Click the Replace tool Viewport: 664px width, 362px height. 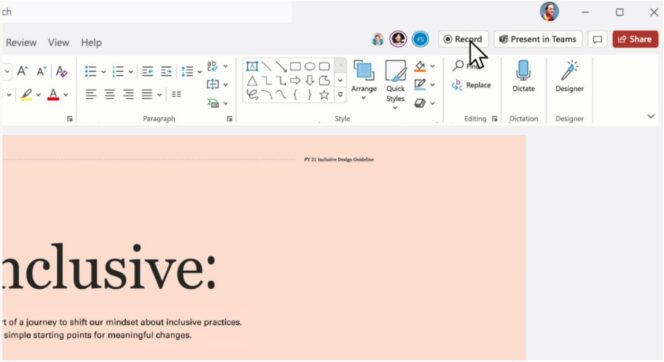pos(471,85)
